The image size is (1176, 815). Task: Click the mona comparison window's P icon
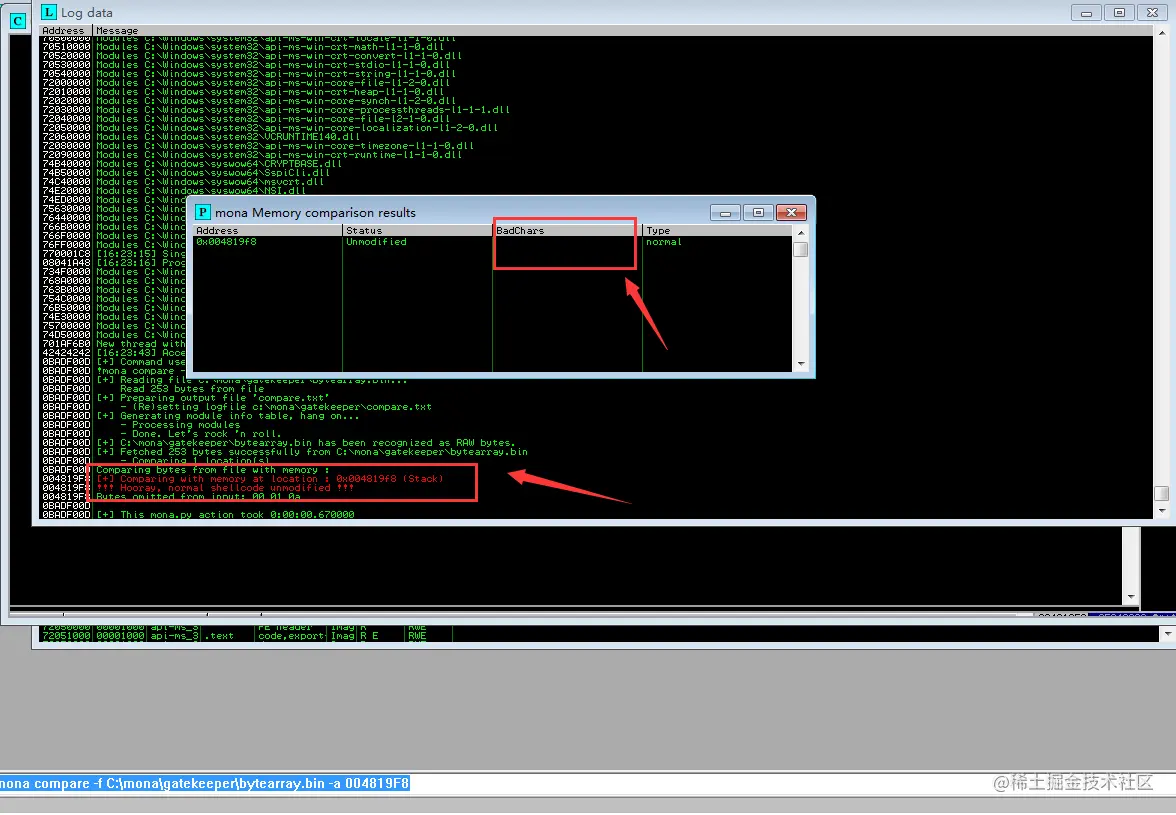click(x=202, y=212)
